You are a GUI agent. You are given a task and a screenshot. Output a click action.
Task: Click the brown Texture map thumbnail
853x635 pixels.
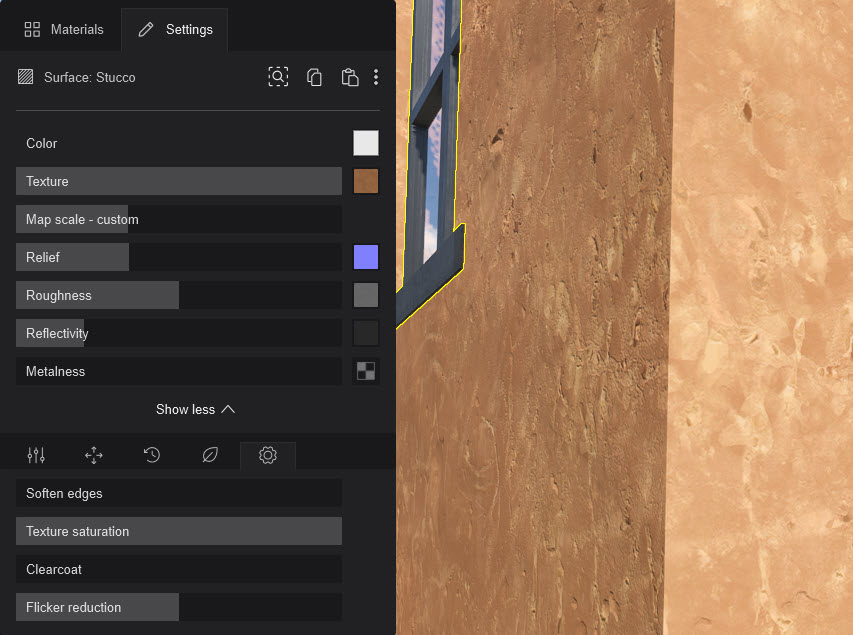pyautogui.click(x=366, y=181)
